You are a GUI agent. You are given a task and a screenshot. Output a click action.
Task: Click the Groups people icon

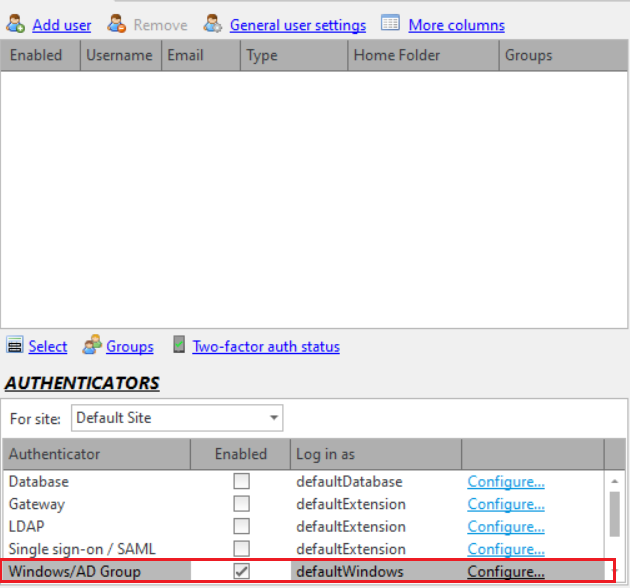pos(92,346)
